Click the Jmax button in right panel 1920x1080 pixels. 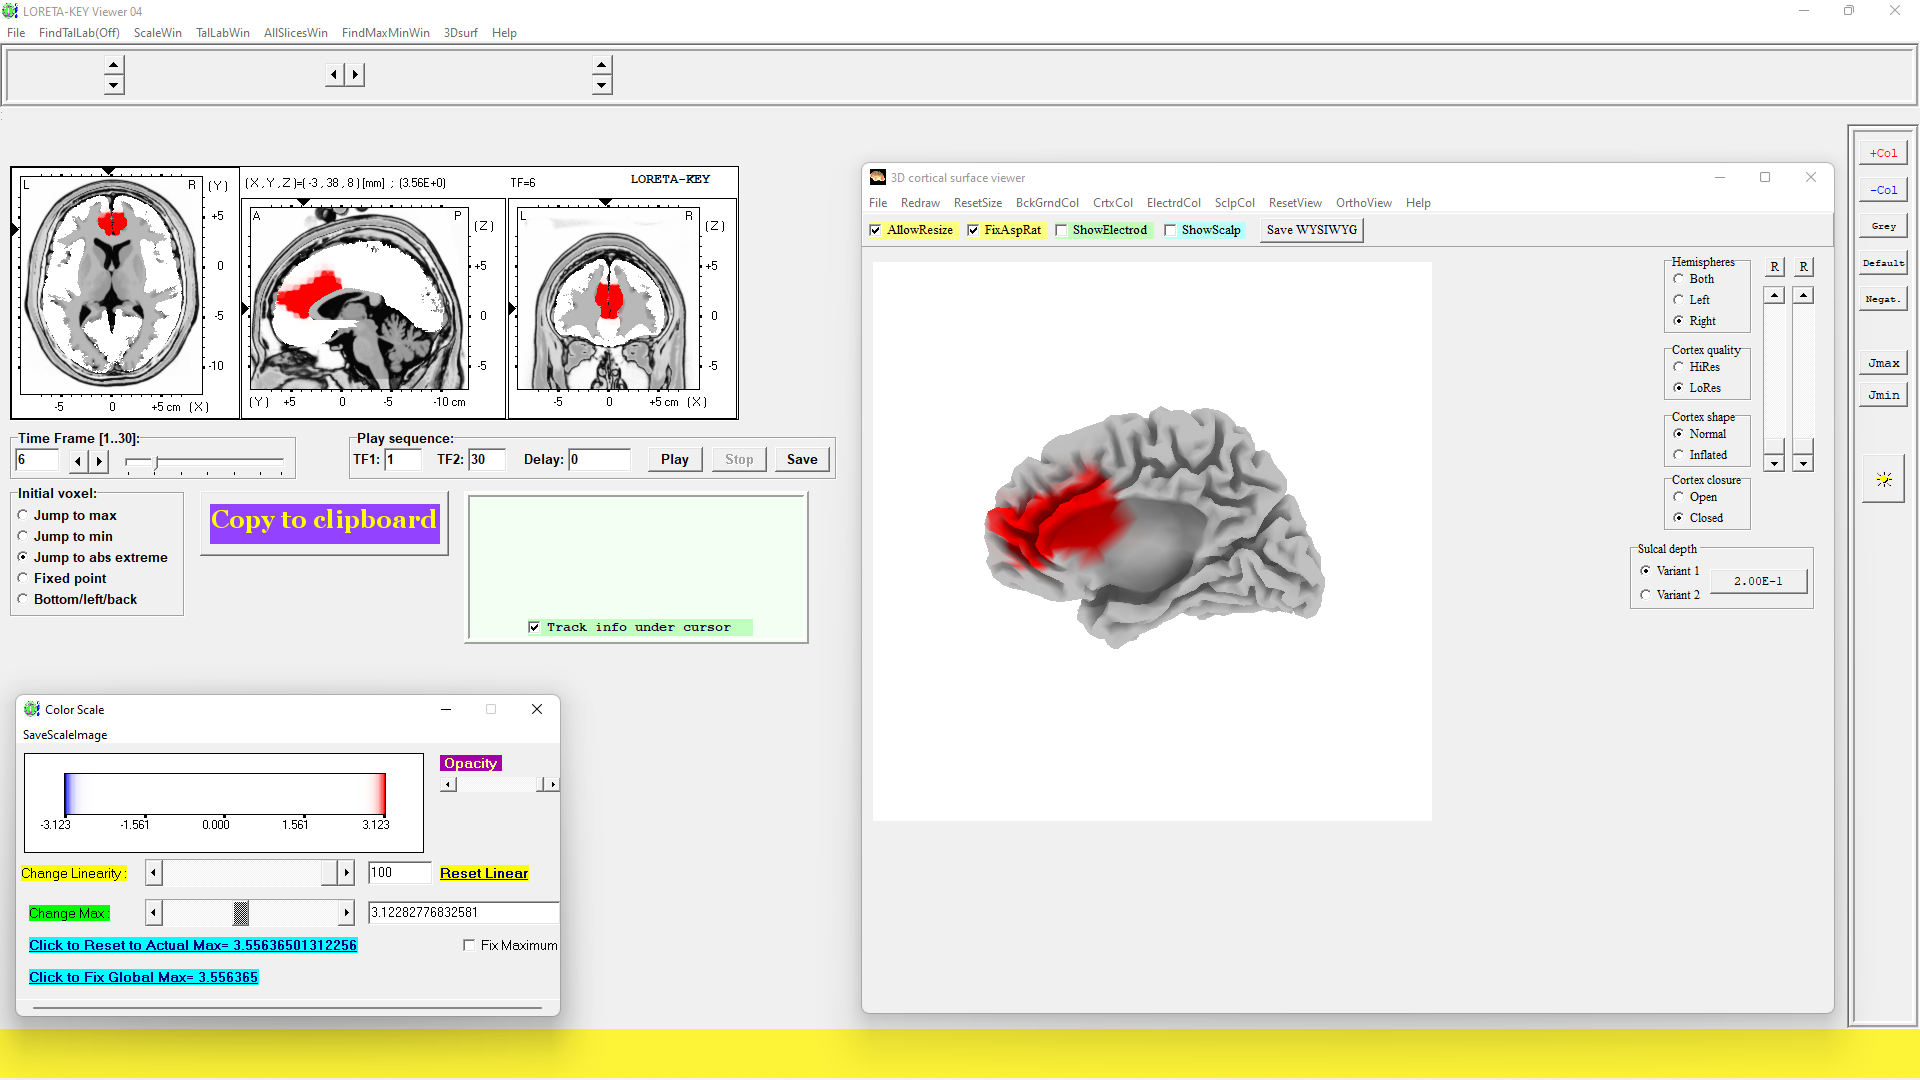pyautogui.click(x=1883, y=363)
